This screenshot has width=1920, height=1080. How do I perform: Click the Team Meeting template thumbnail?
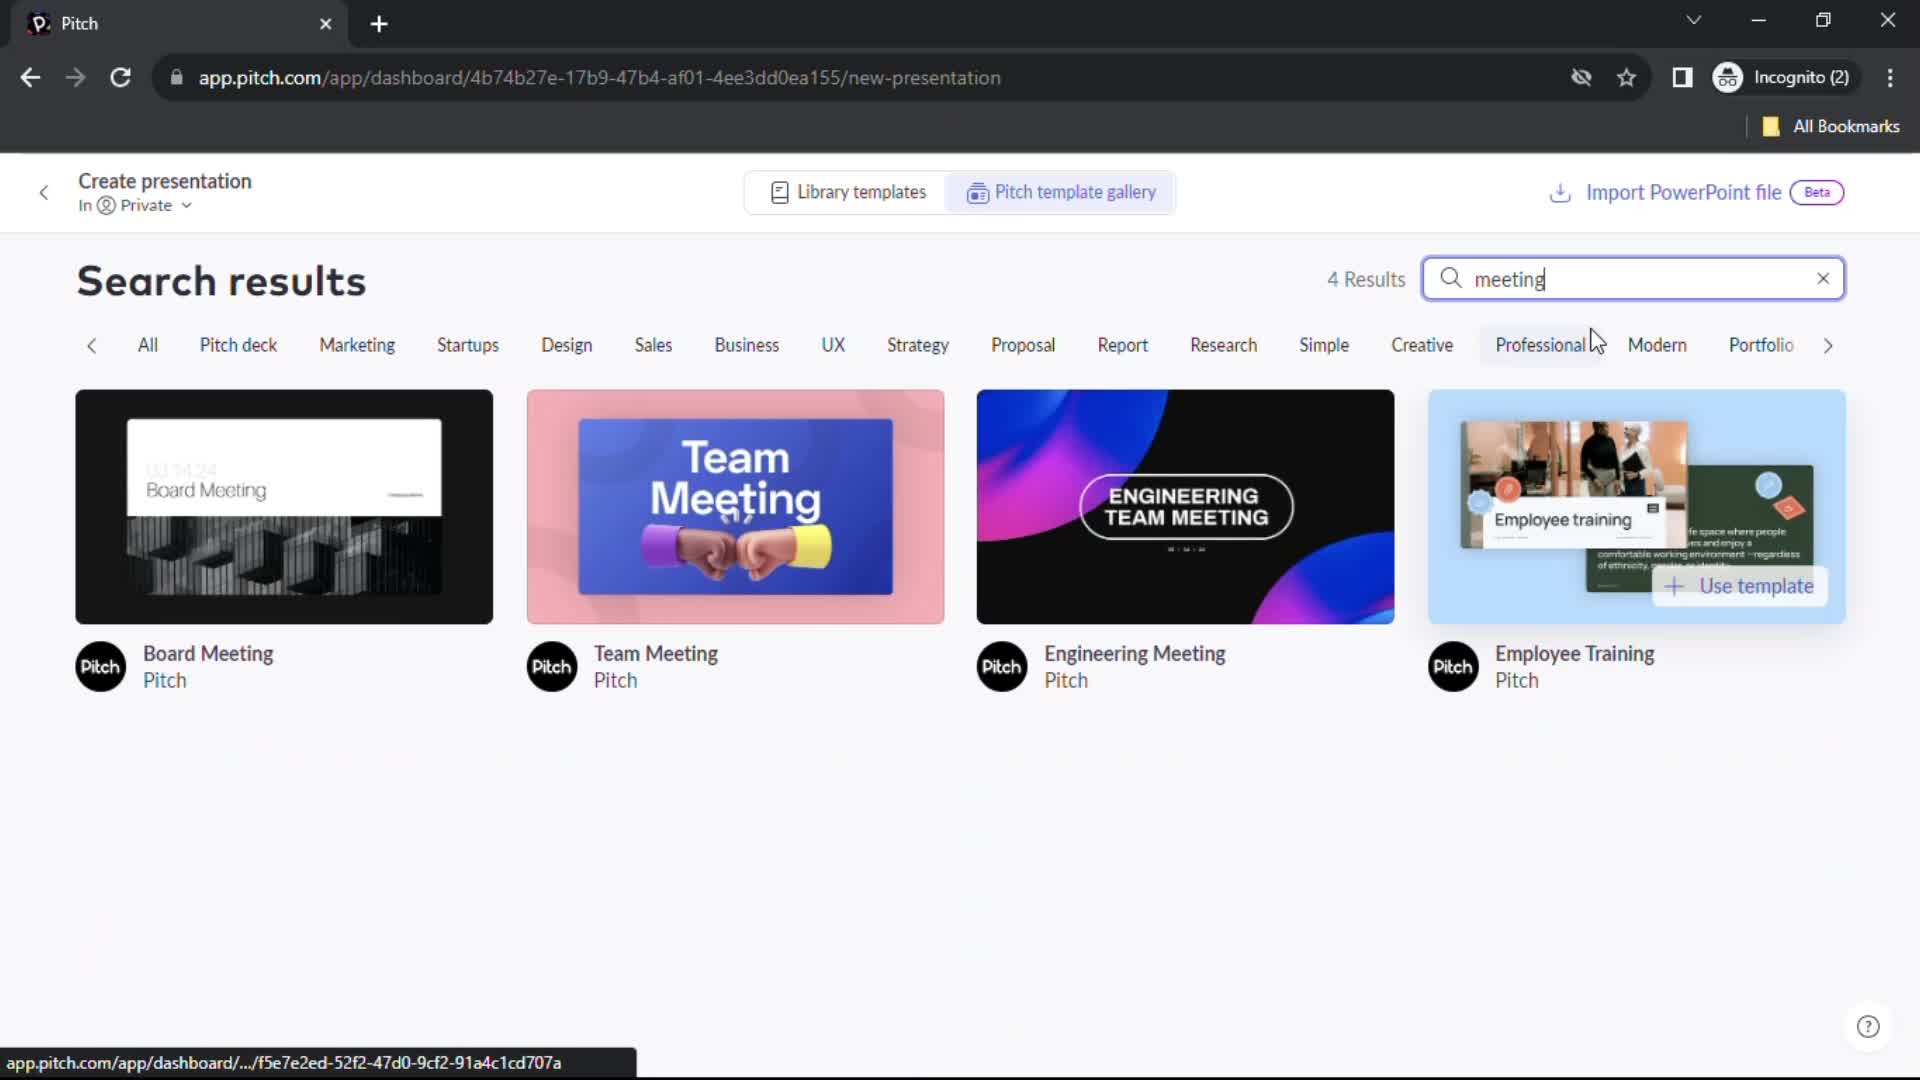coord(735,506)
